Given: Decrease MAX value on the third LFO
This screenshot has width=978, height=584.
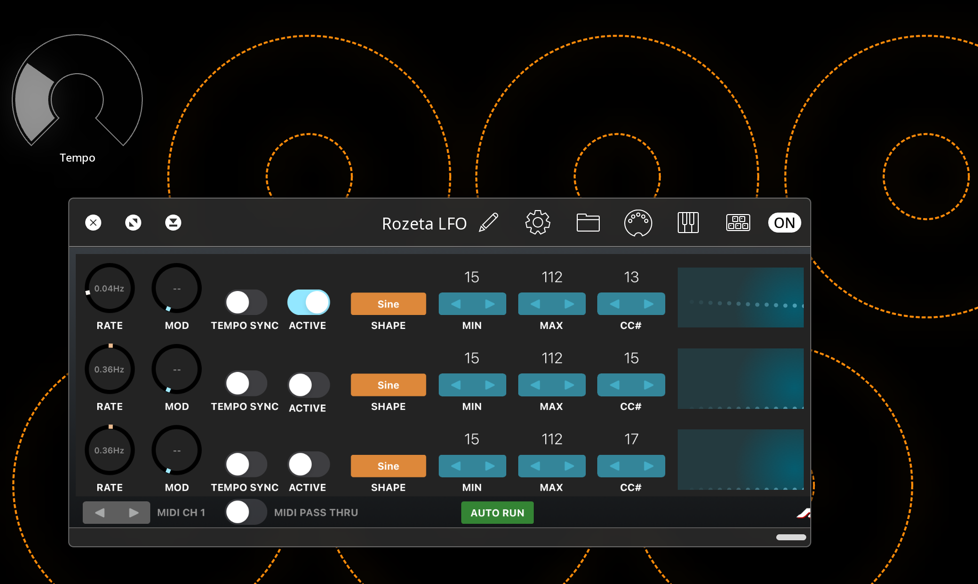Looking at the screenshot, I should pos(535,466).
